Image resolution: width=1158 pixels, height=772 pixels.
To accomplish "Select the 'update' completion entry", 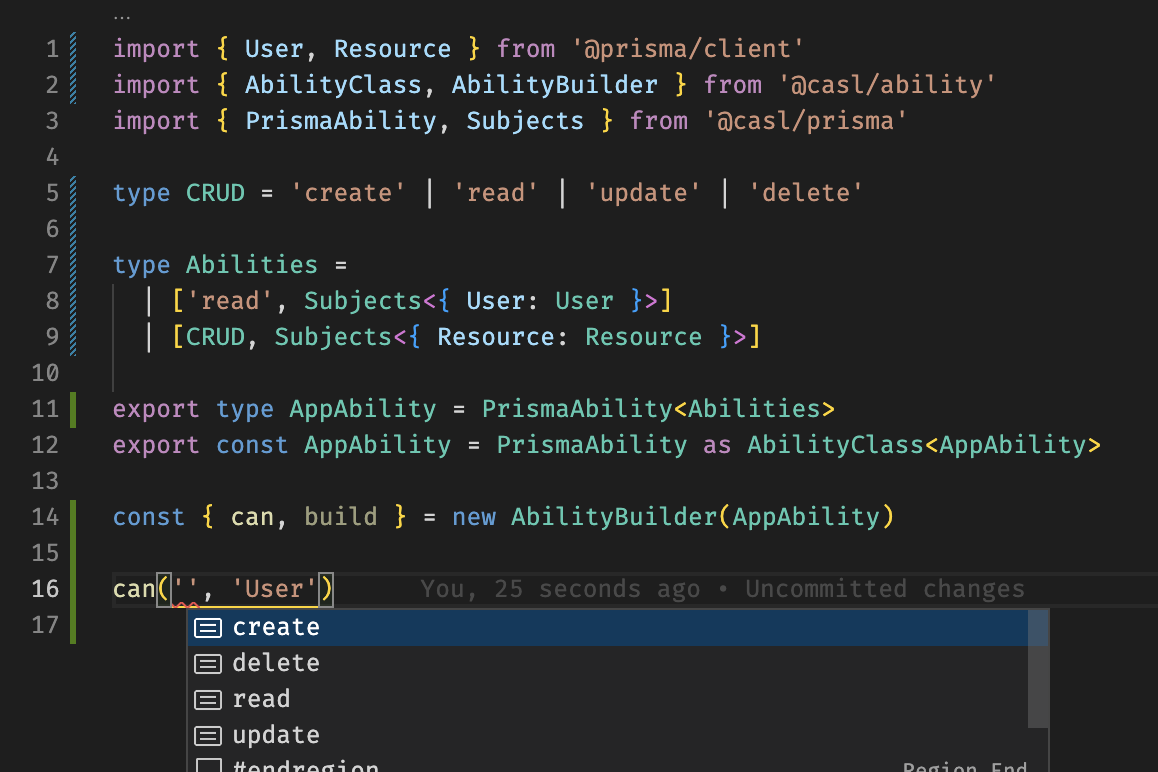I will (x=276, y=735).
